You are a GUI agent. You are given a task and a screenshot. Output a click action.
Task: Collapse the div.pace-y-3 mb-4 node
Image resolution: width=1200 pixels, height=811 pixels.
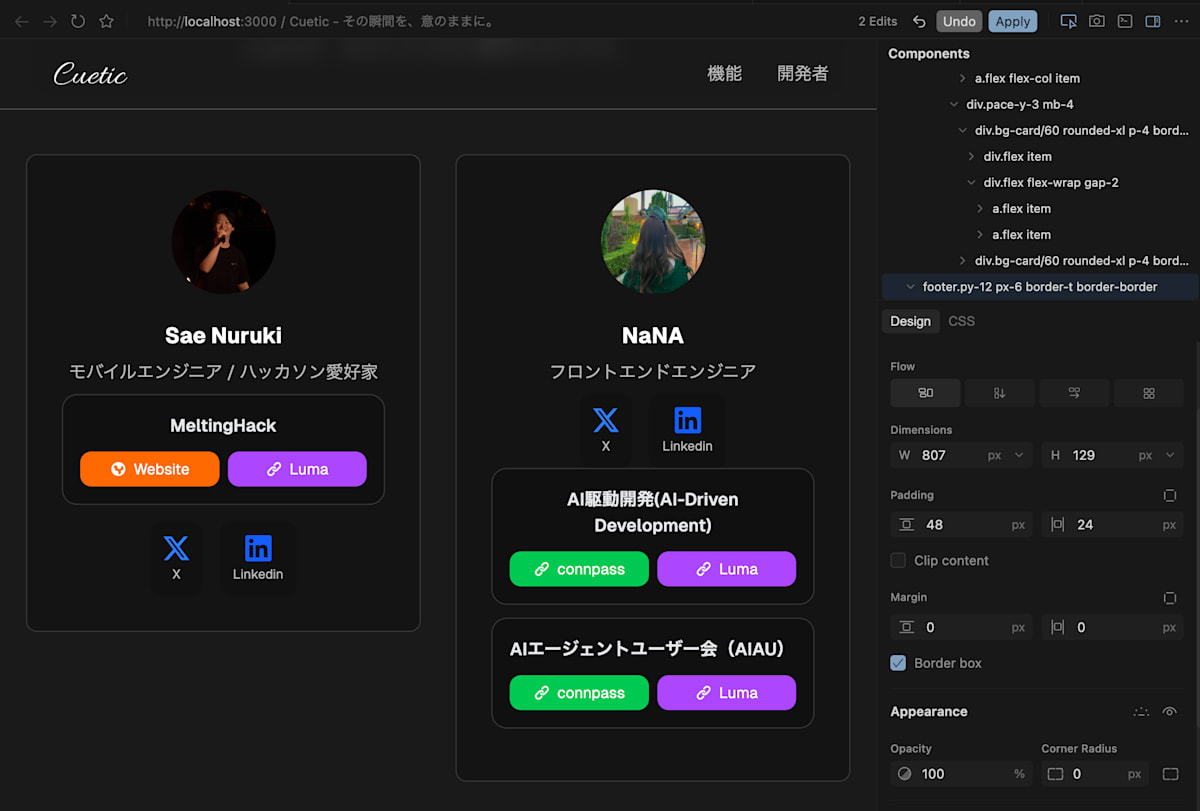point(954,104)
